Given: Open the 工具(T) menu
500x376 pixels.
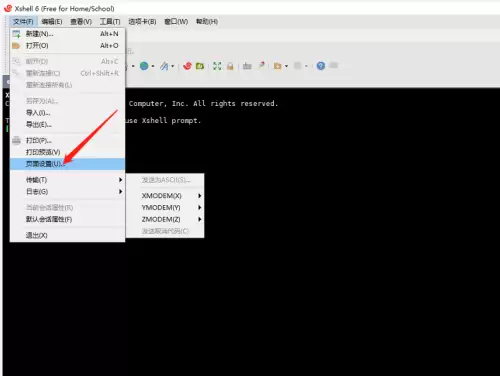Looking at the screenshot, I should [x=110, y=22].
